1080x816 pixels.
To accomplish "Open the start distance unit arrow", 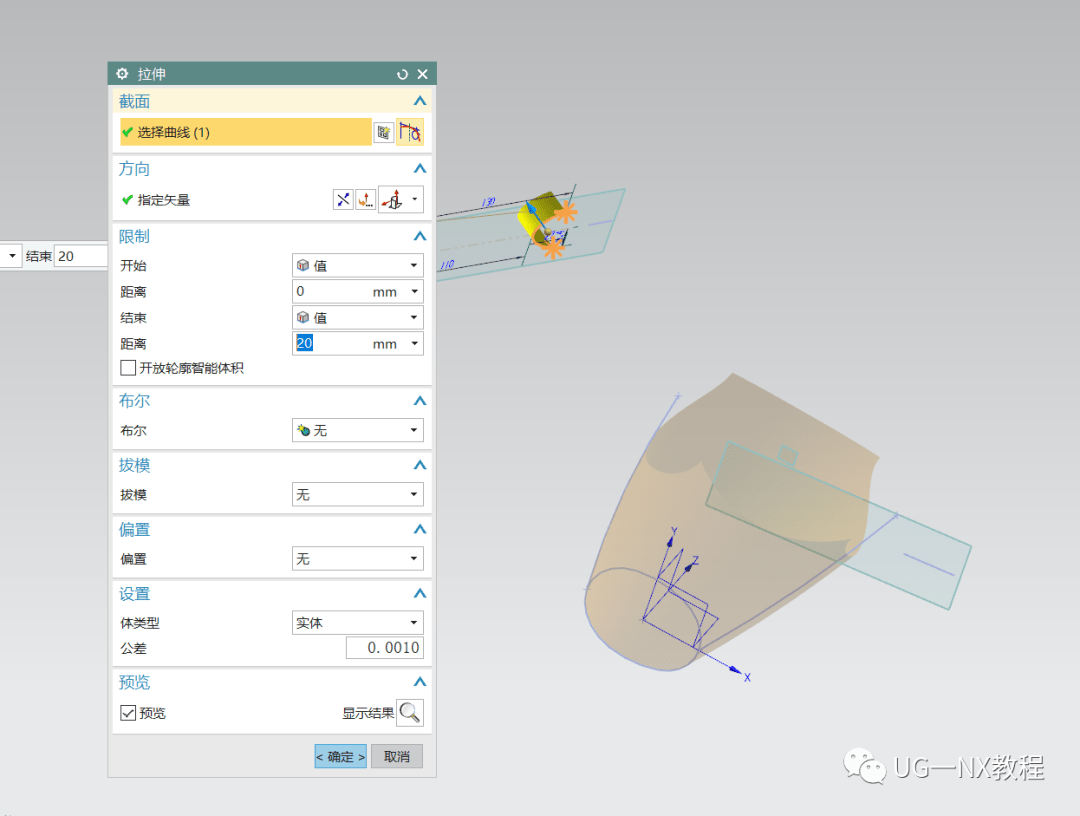I will [415, 291].
